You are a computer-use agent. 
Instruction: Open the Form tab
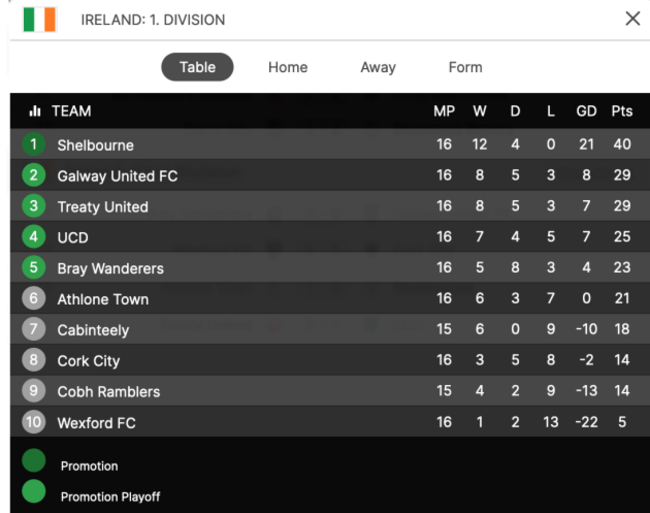click(x=465, y=67)
